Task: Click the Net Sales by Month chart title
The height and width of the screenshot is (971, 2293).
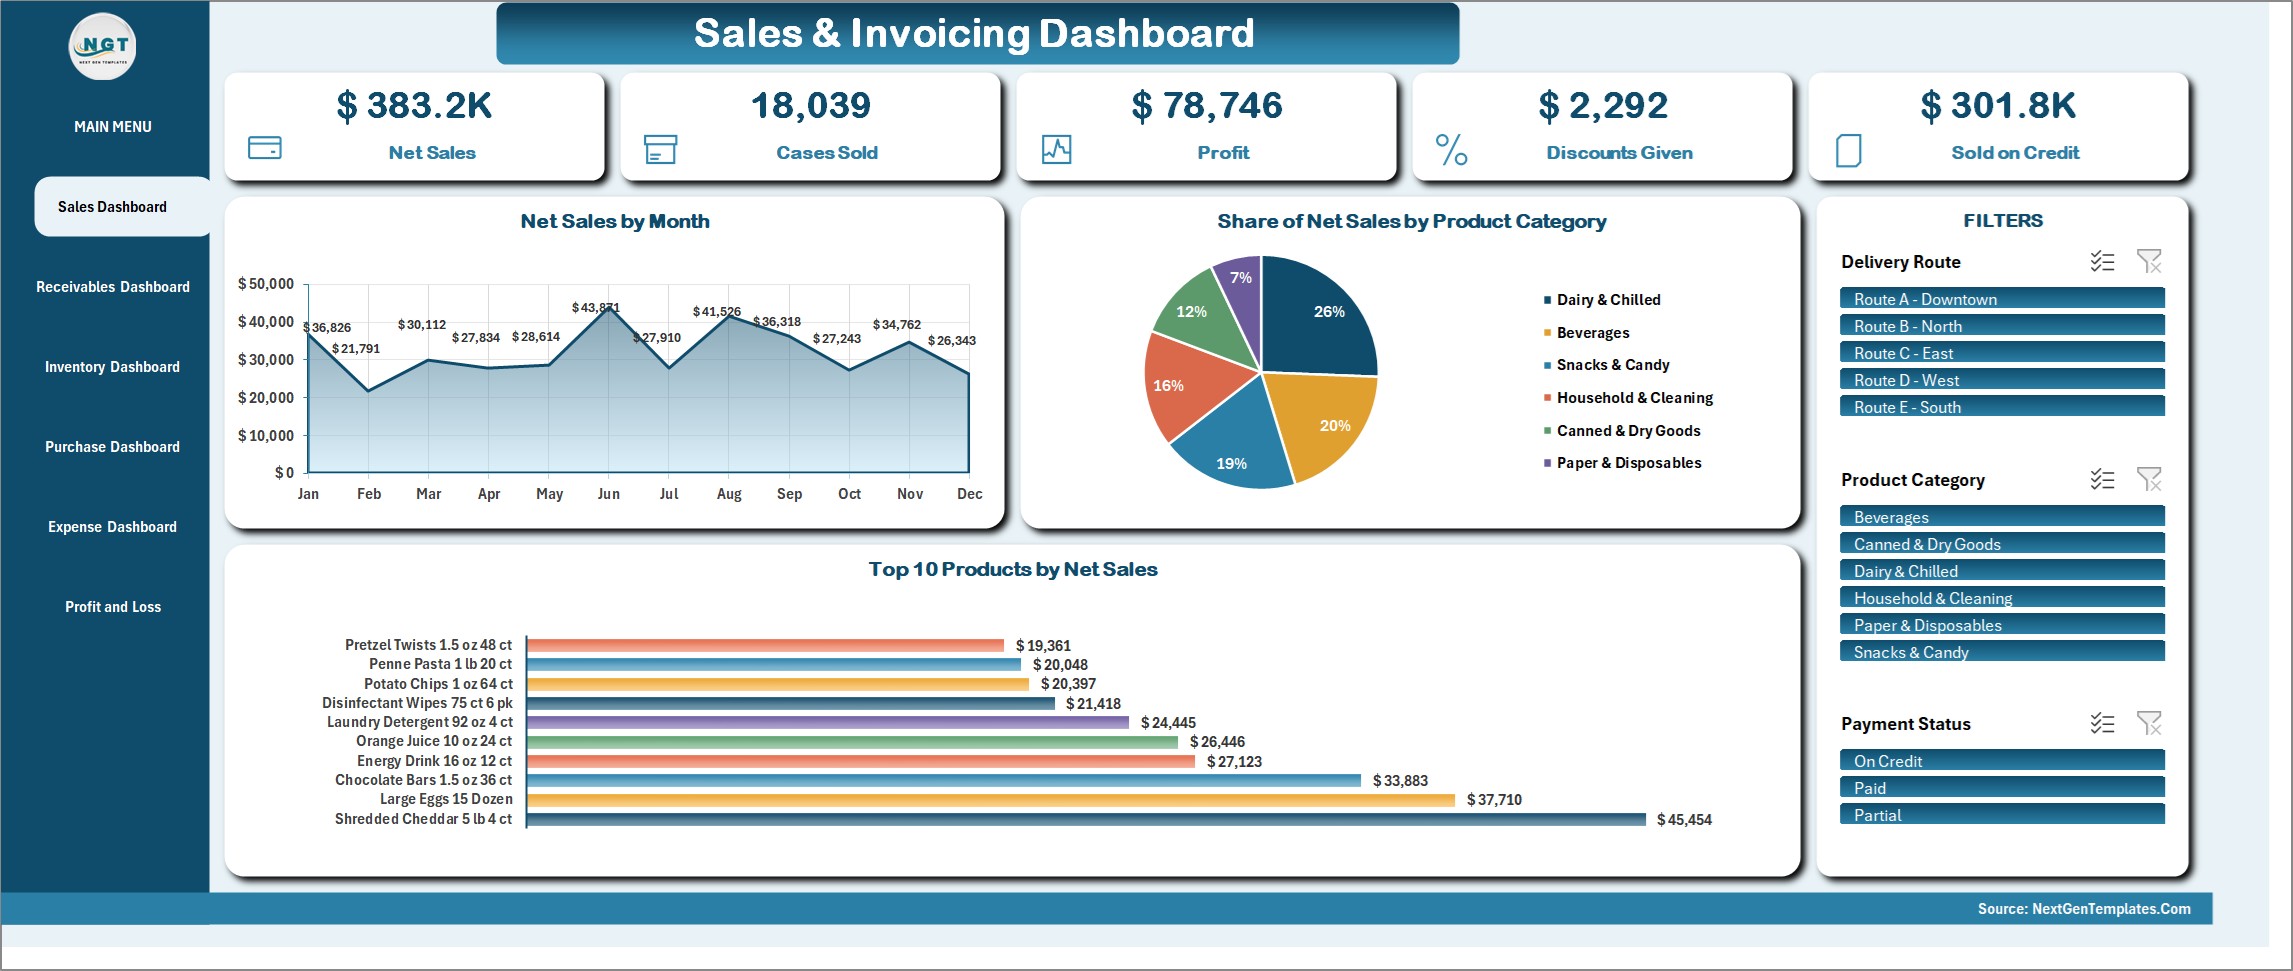Action: coord(615,221)
